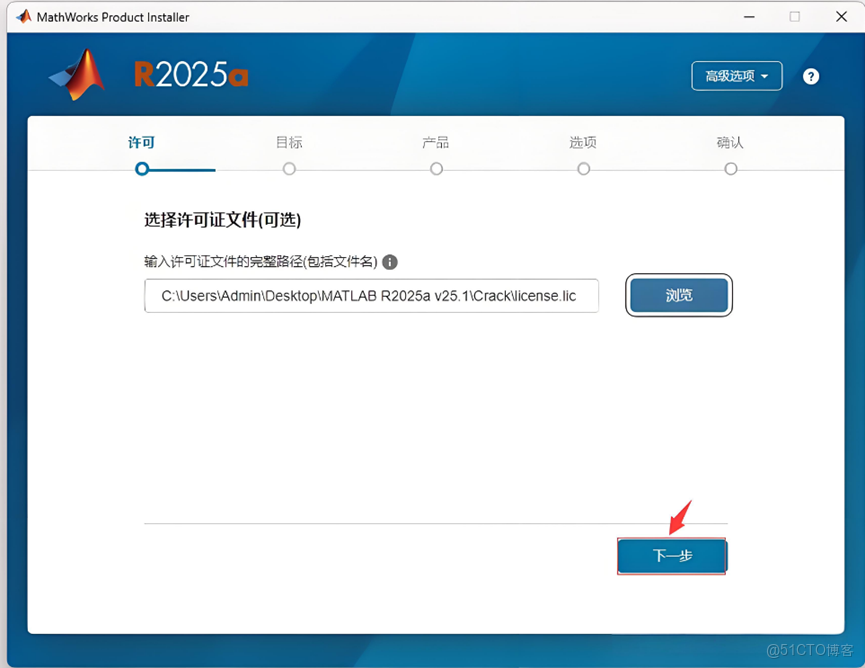Screen dimensions: 865x668
Task: Click the MATLAB membrane logo
Action: (x=76, y=74)
